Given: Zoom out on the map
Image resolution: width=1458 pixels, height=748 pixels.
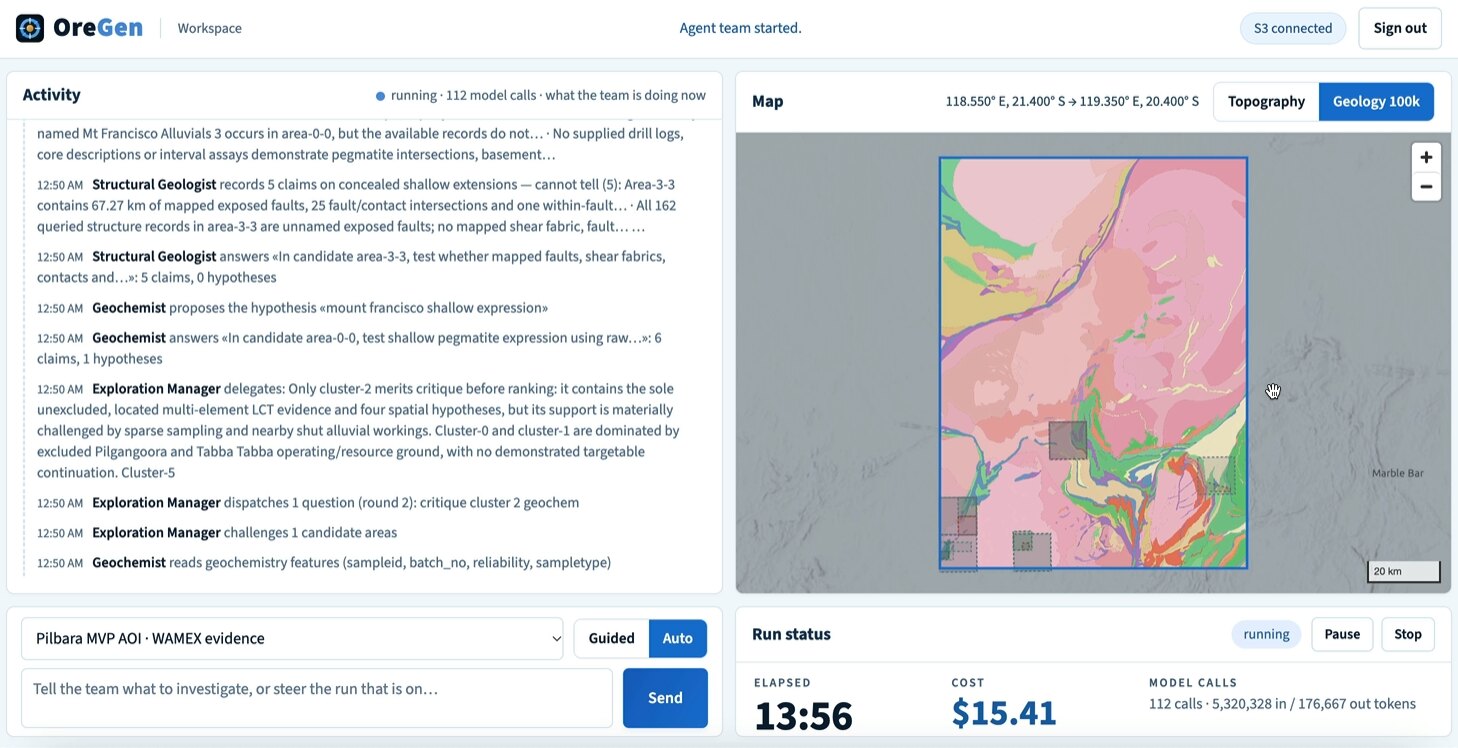Looking at the screenshot, I should point(1426,186).
